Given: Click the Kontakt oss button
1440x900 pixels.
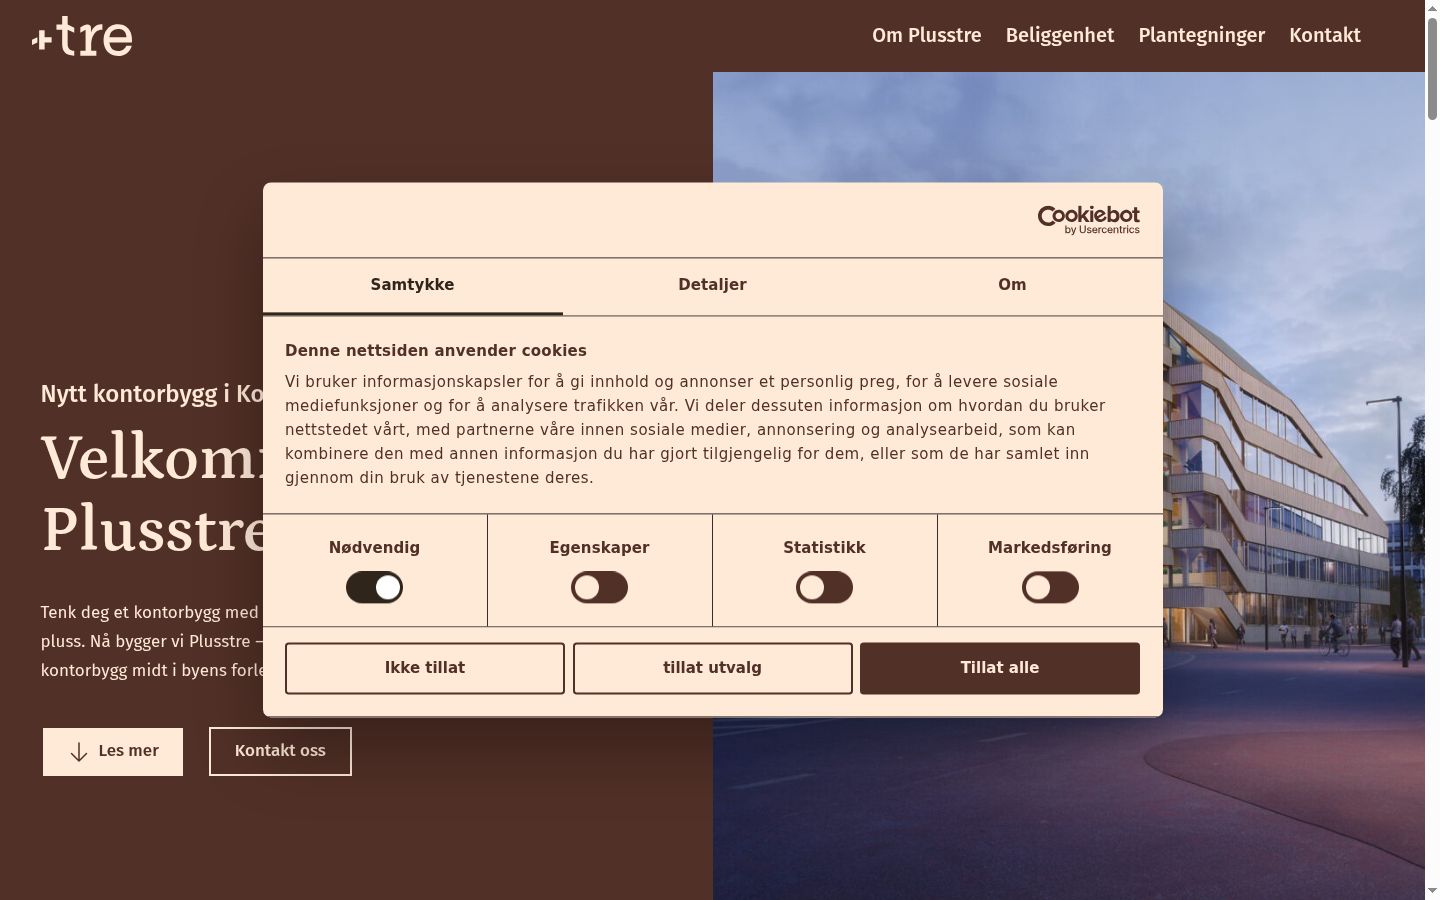Looking at the screenshot, I should tap(280, 751).
